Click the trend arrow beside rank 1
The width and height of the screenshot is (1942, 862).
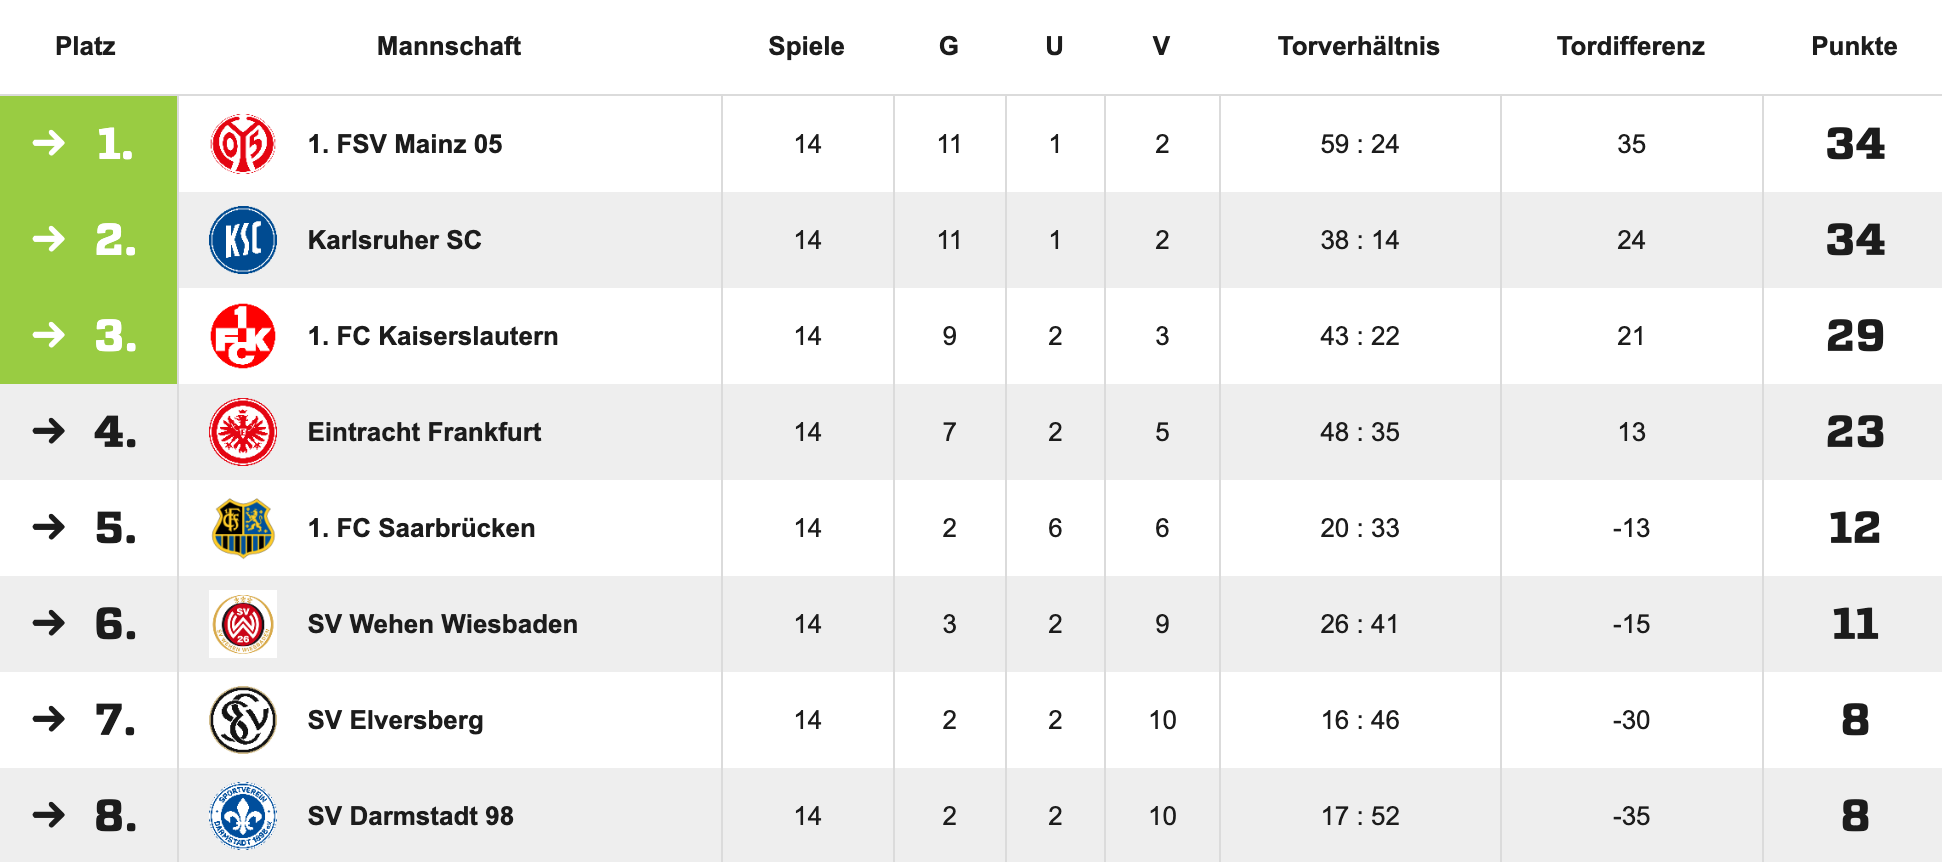click(48, 144)
